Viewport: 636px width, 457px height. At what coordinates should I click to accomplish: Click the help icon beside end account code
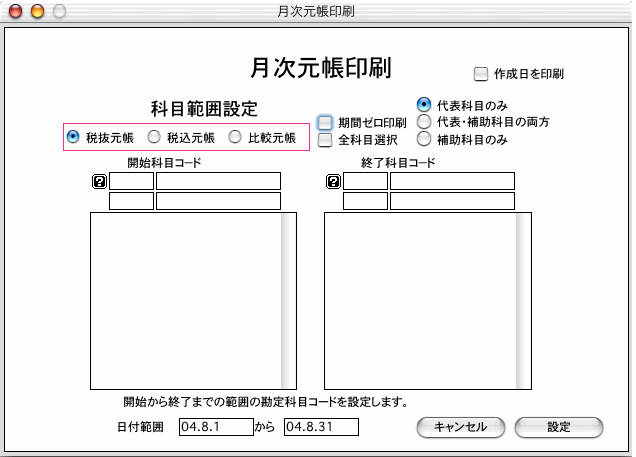point(333,181)
